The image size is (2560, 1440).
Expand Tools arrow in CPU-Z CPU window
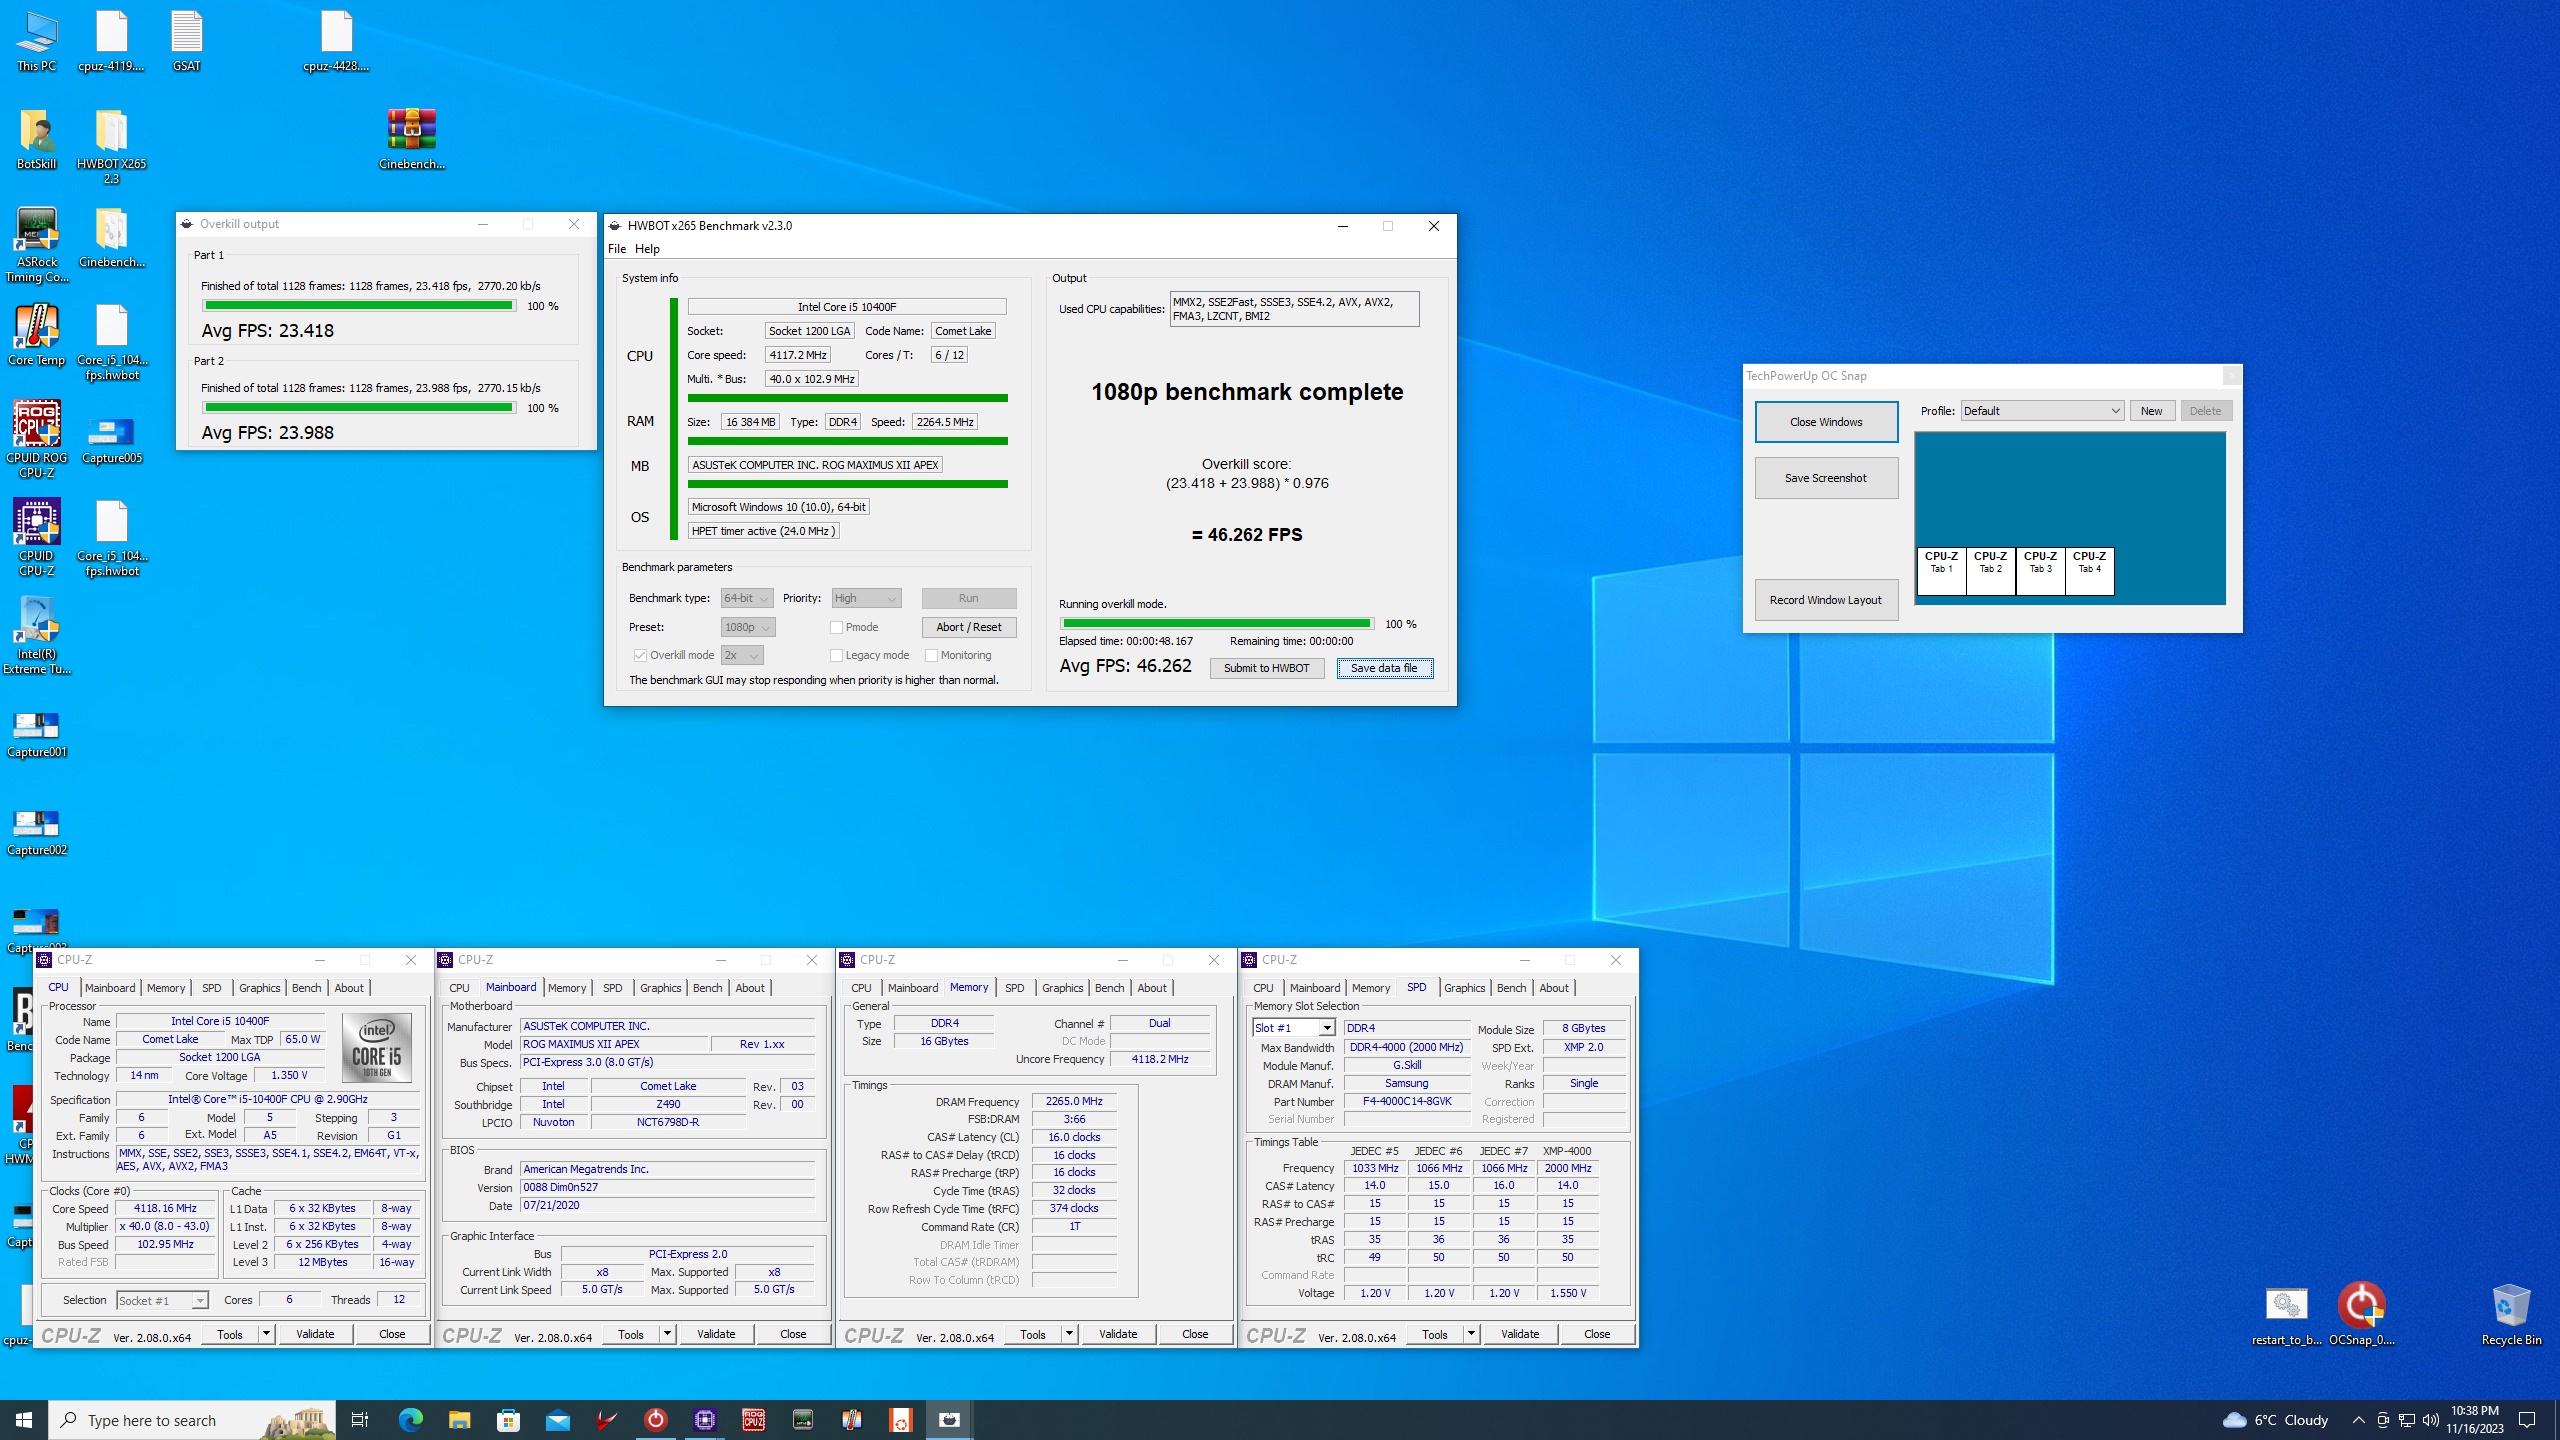[x=266, y=1334]
